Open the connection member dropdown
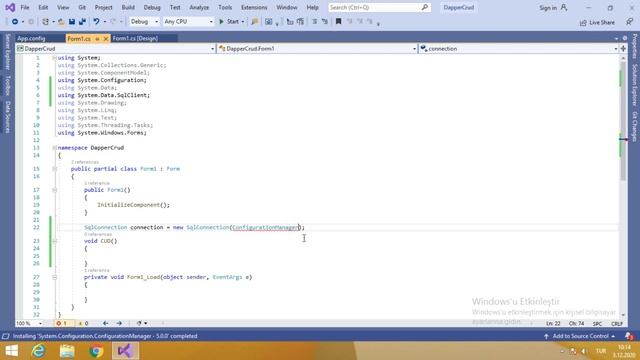Screen dimensions: 640x360 click(x=518, y=49)
